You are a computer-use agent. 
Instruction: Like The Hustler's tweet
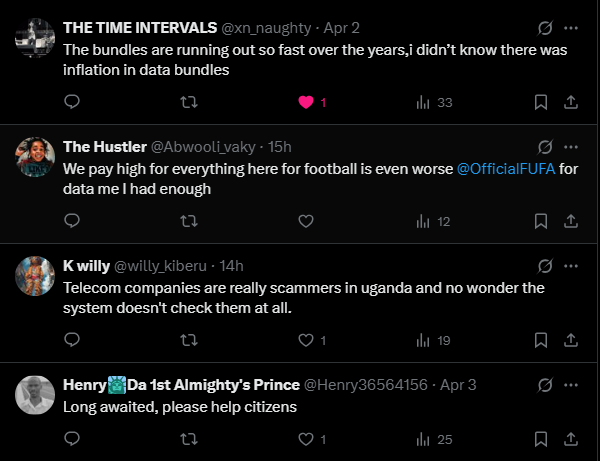306,221
